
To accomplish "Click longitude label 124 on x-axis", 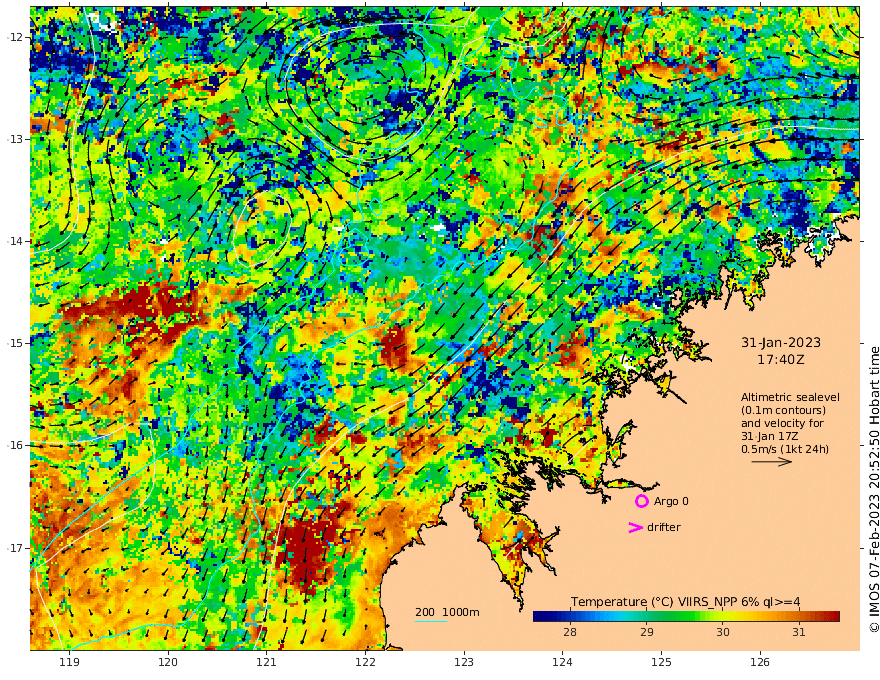I will [x=562, y=662].
